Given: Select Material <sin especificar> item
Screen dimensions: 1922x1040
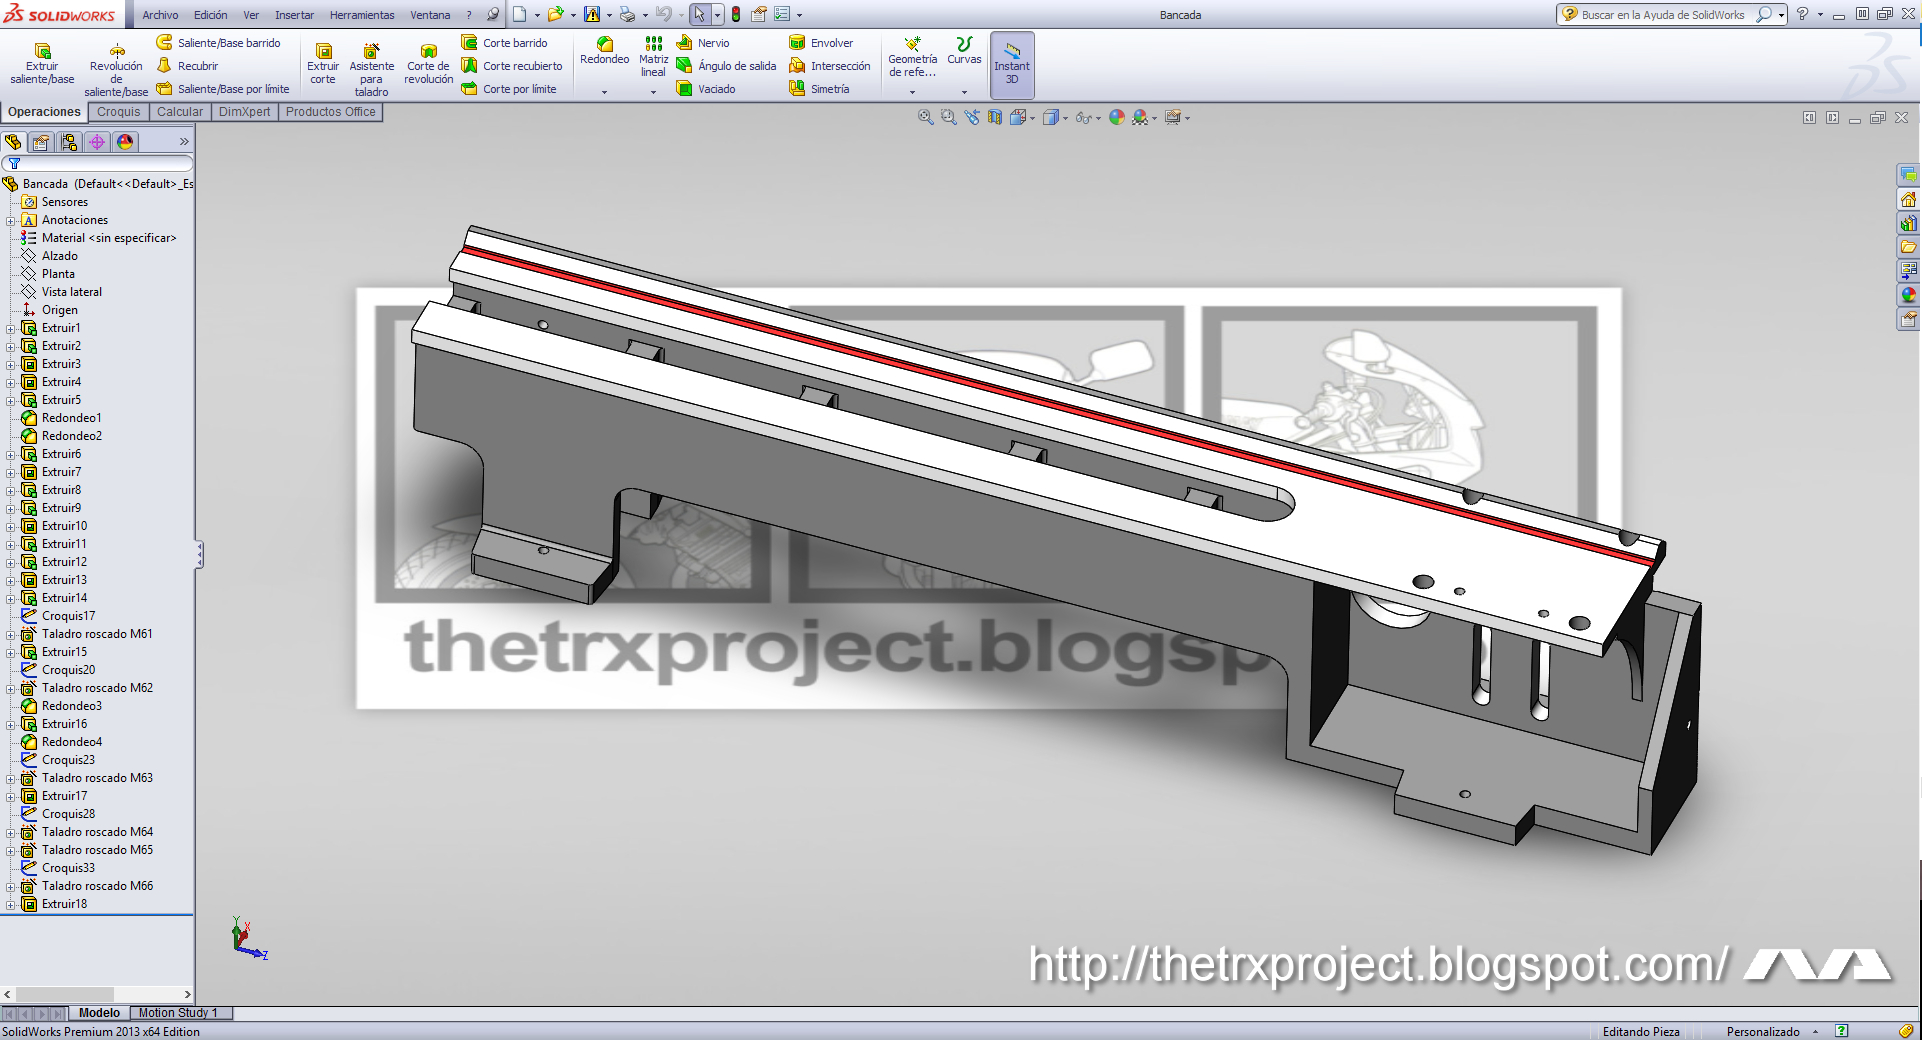Looking at the screenshot, I should click(99, 238).
